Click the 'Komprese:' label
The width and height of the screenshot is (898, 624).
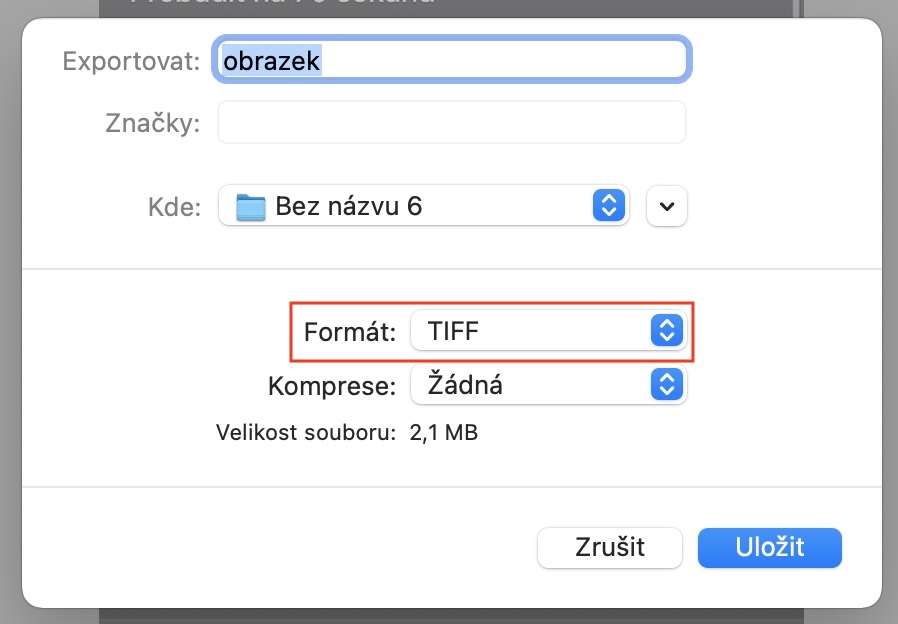click(333, 385)
